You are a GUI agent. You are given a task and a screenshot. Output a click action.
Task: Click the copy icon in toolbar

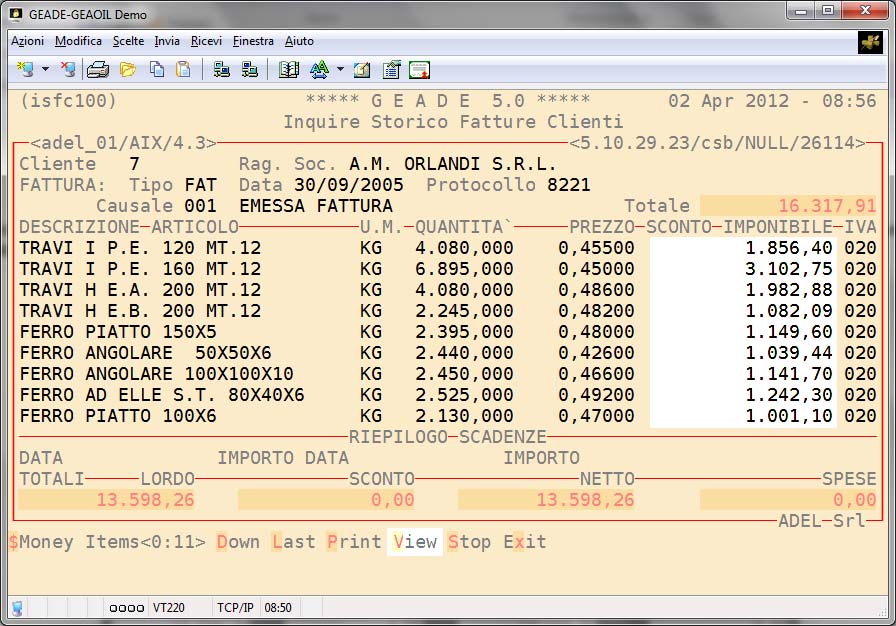[x=157, y=70]
